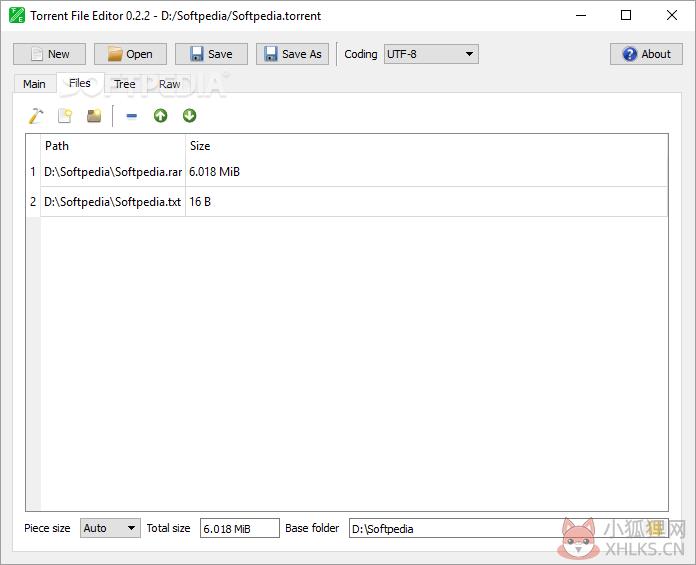Click the Save As button
The height and width of the screenshot is (565, 696).
point(293,54)
